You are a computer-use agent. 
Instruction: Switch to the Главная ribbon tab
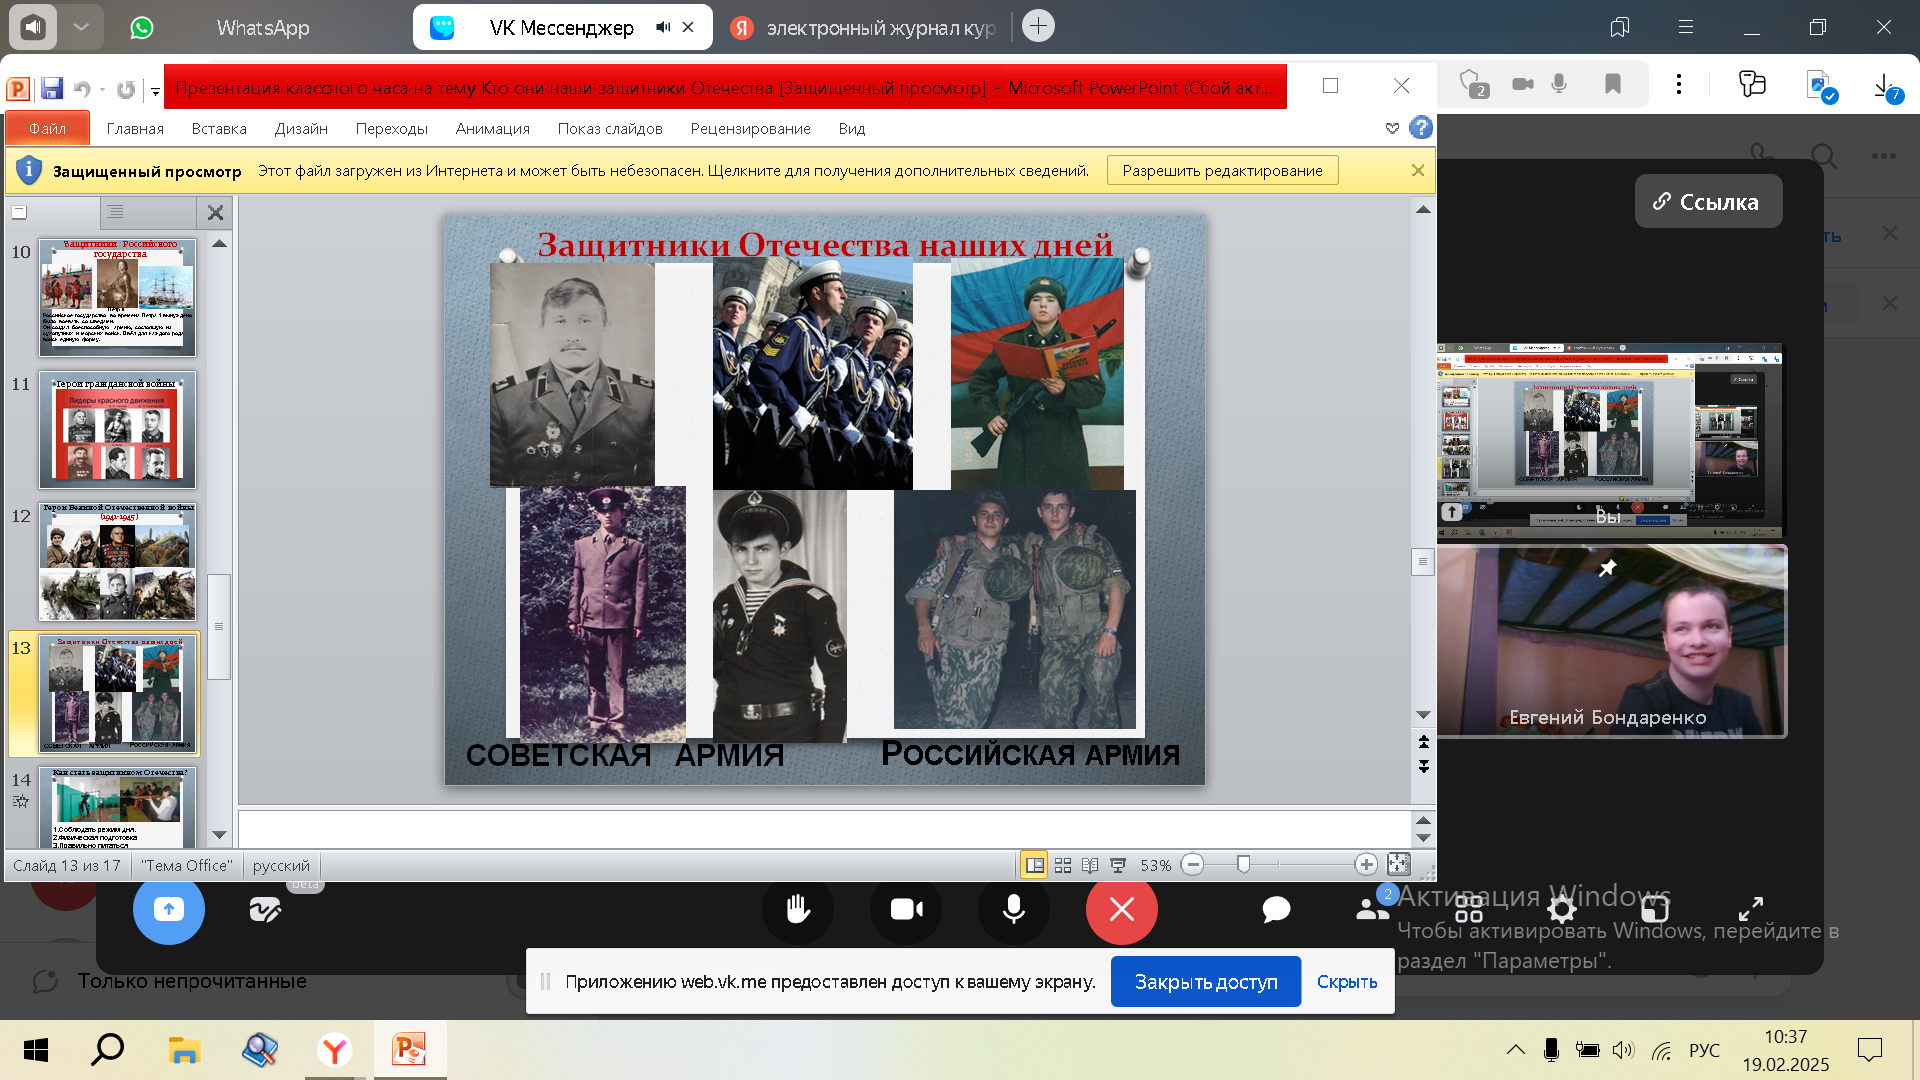[x=135, y=128]
